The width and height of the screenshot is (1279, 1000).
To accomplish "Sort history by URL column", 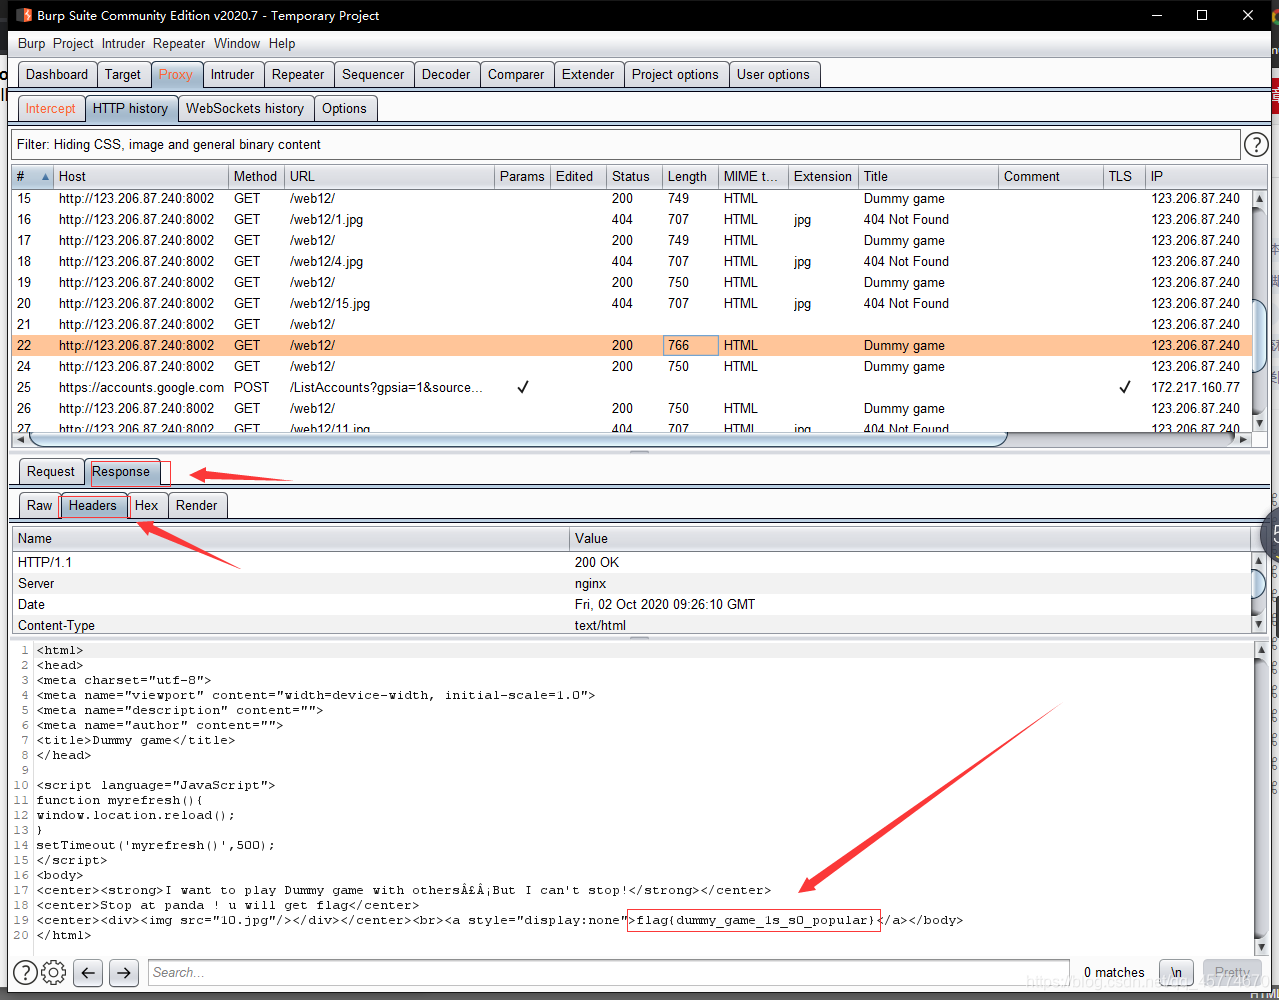I will pos(390,176).
